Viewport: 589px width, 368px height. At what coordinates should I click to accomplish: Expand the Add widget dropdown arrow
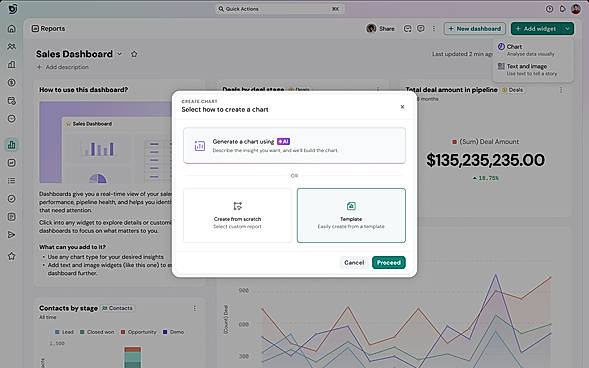[x=567, y=29]
